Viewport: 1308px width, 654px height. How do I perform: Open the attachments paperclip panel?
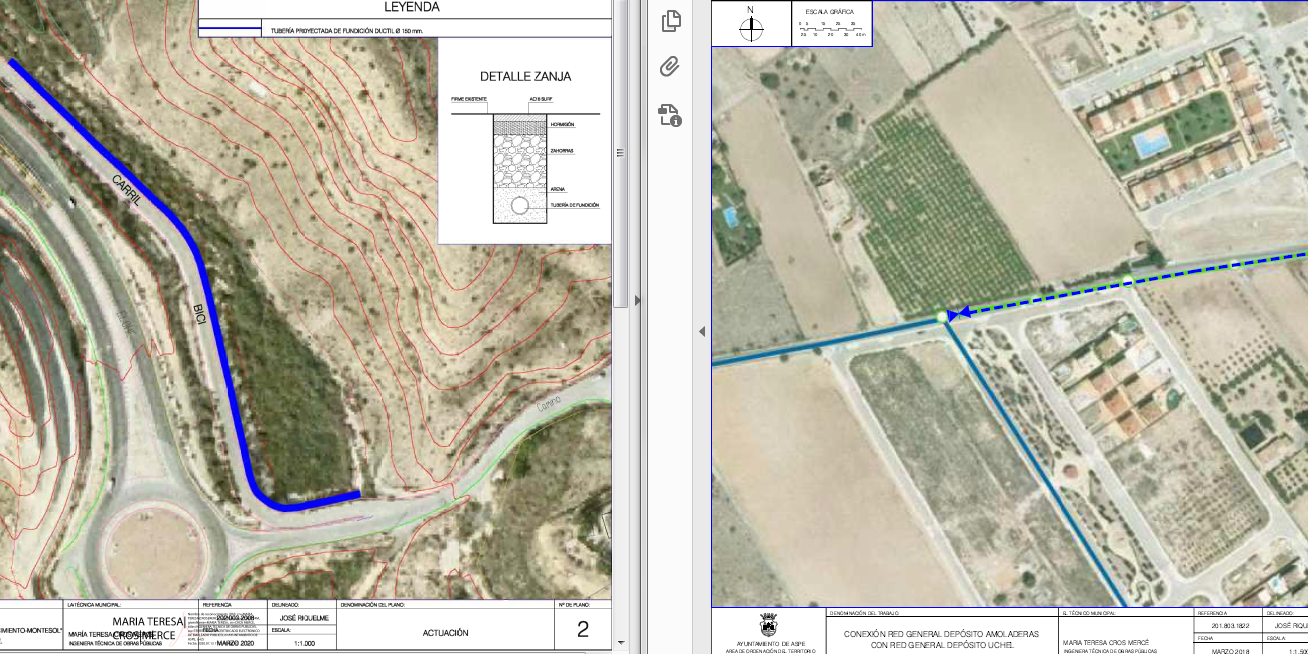pos(670,67)
